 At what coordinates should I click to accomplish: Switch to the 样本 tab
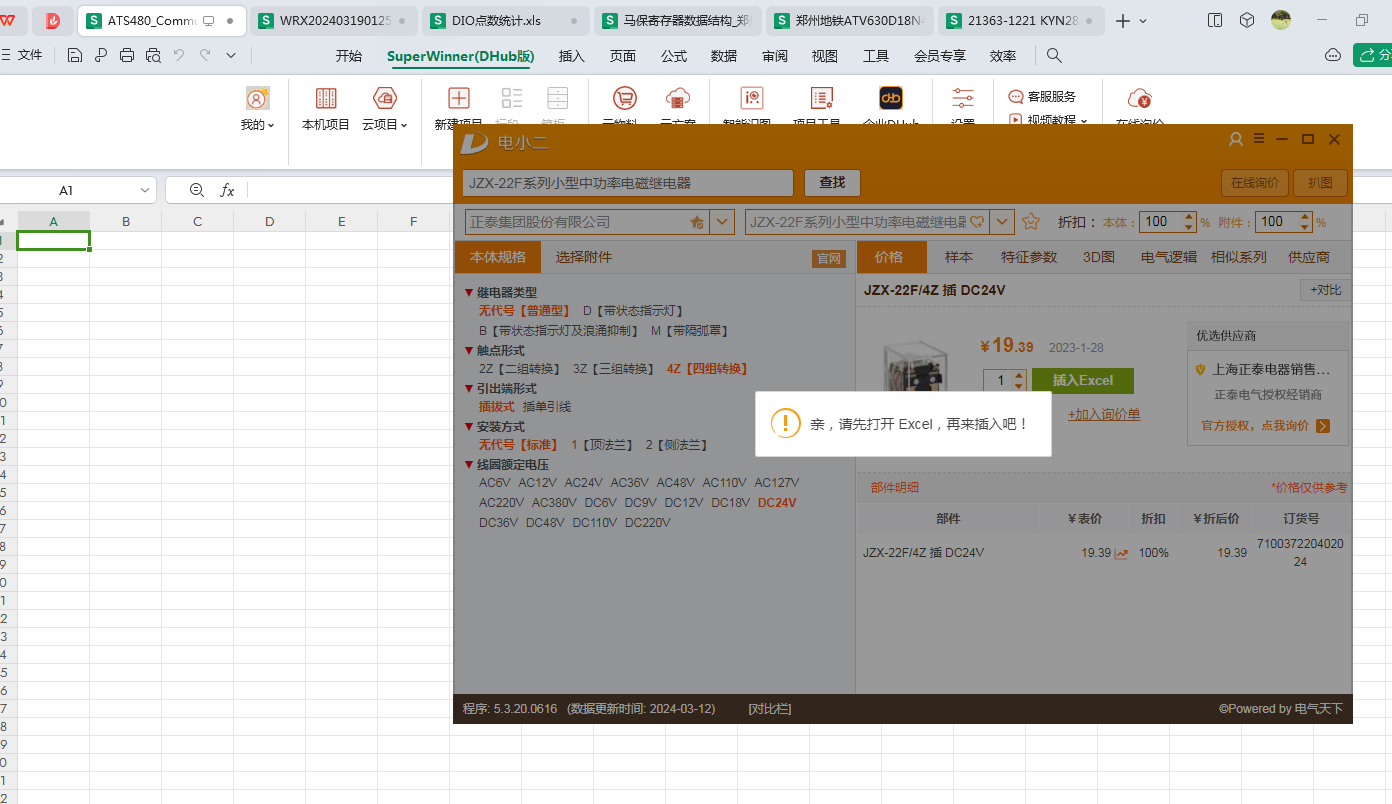tap(959, 257)
